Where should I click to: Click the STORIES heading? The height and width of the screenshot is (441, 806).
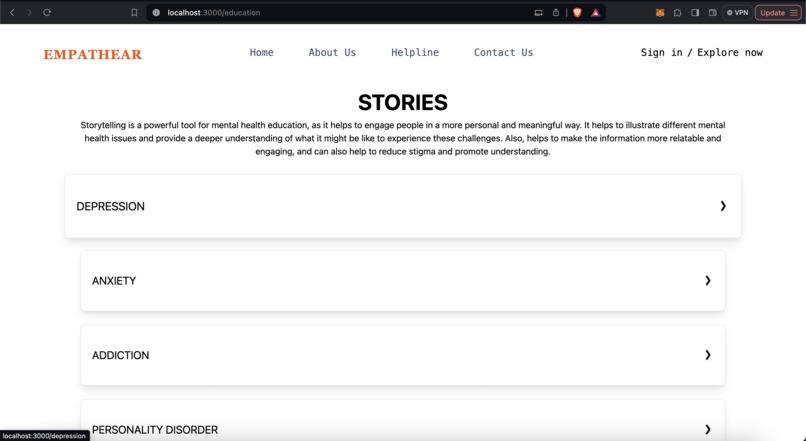[402, 102]
